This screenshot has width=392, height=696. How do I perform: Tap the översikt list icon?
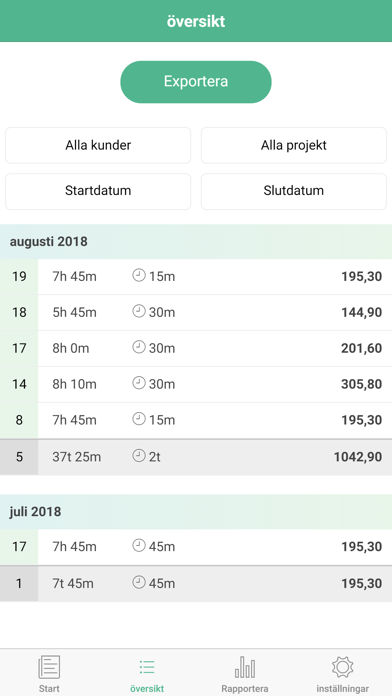(x=147, y=667)
